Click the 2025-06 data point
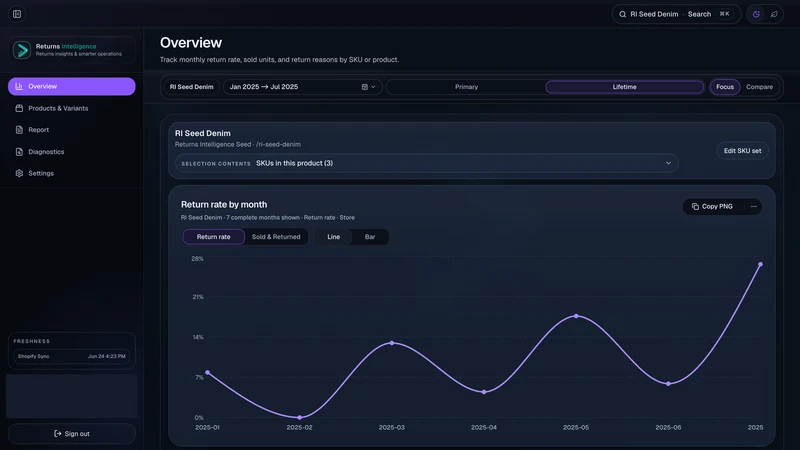Viewport: 800px width, 450px height. point(668,384)
